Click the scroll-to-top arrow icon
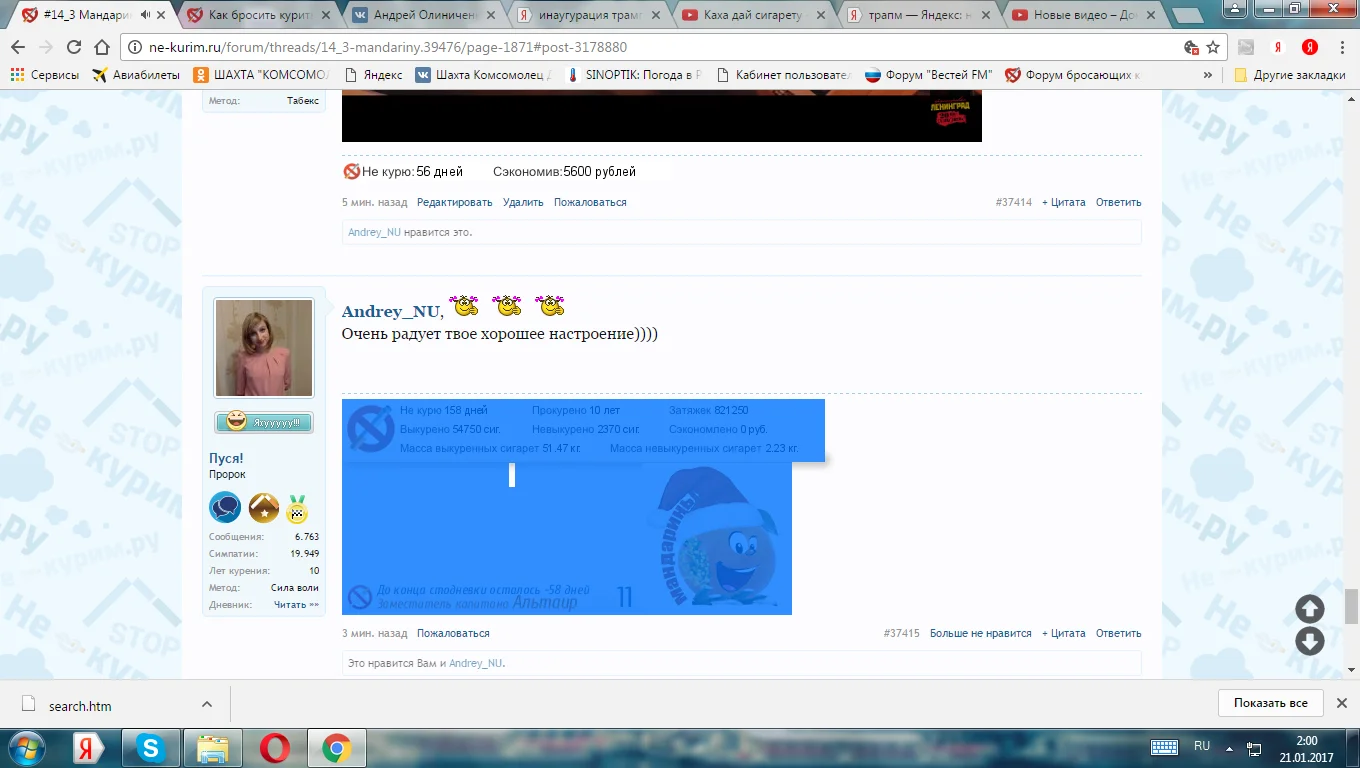Image resolution: width=1360 pixels, height=768 pixels. coord(1309,609)
